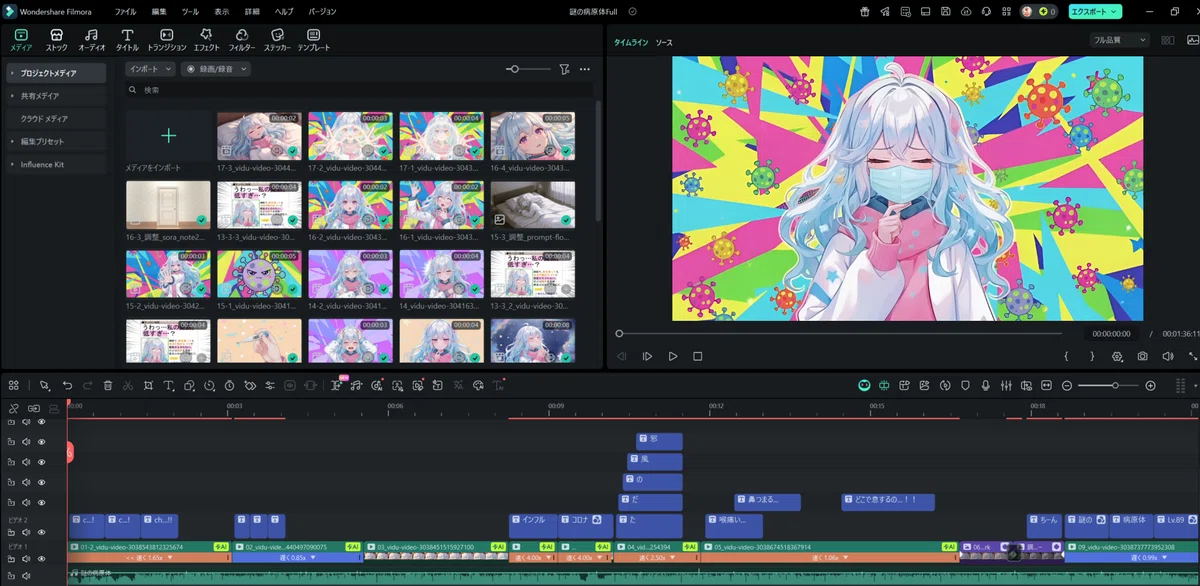Switch to the タイムライン preview tab
The image size is (1200, 586).
tap(630, 43)
